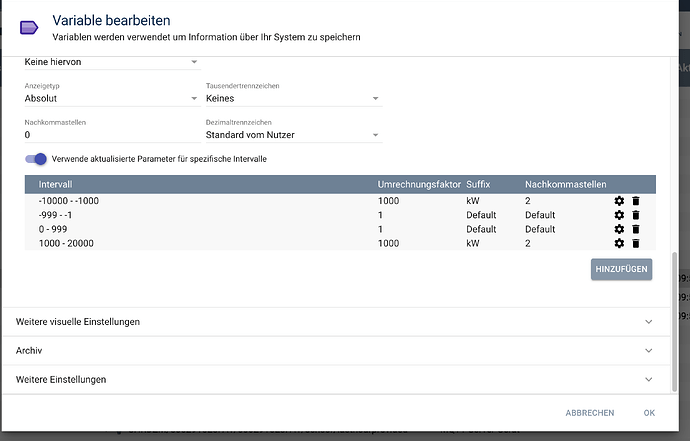Confirm the dialog with OK
Image resolution: width=690 pixels, height=441 pixels.
649,413
